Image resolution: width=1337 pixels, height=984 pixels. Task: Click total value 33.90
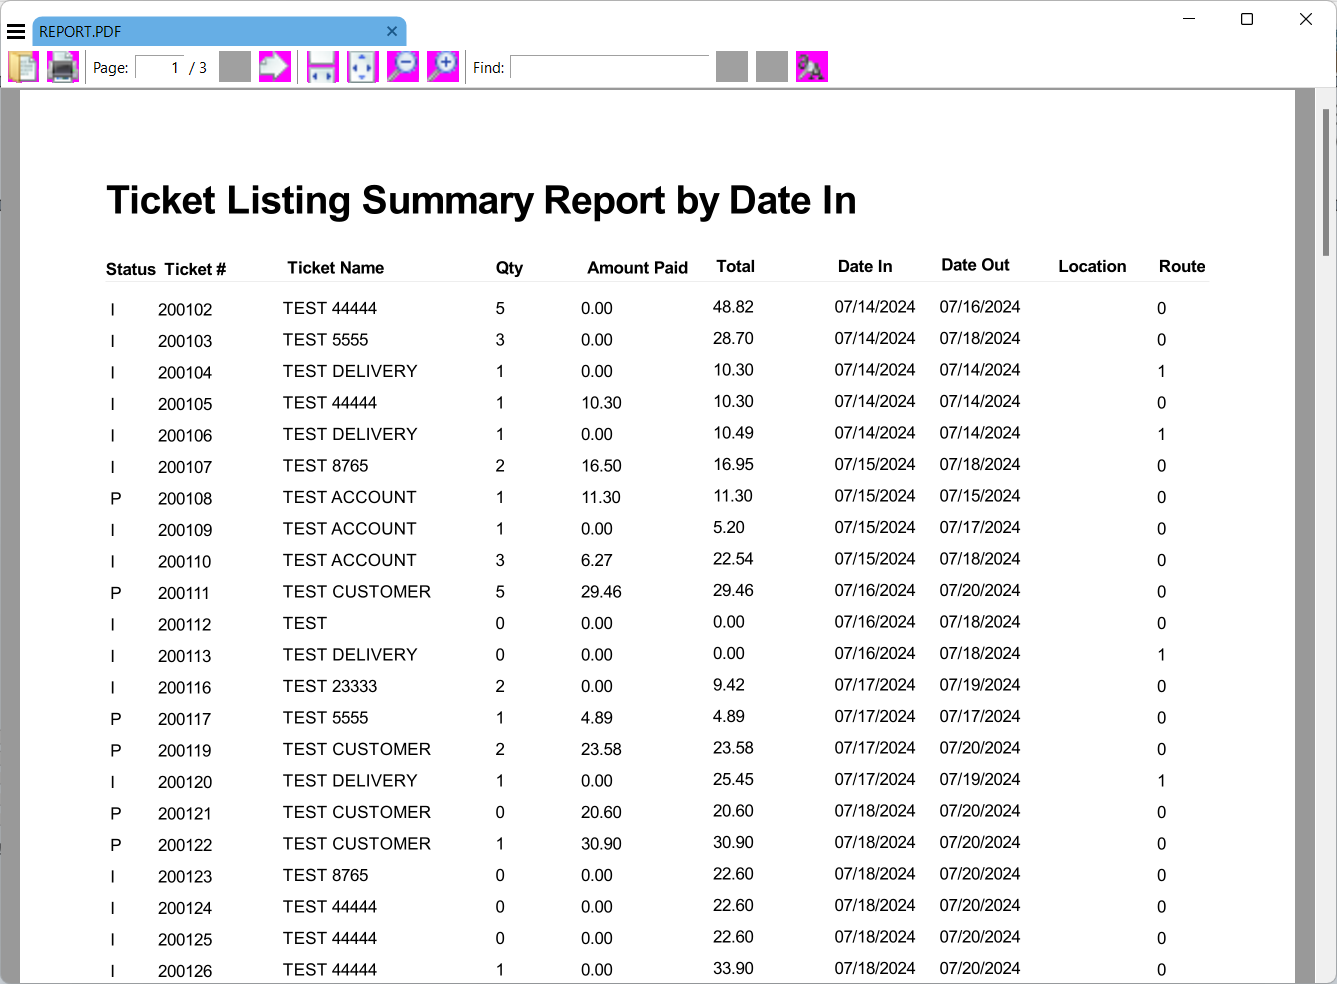pyautogui.click(x=733, y=969)
